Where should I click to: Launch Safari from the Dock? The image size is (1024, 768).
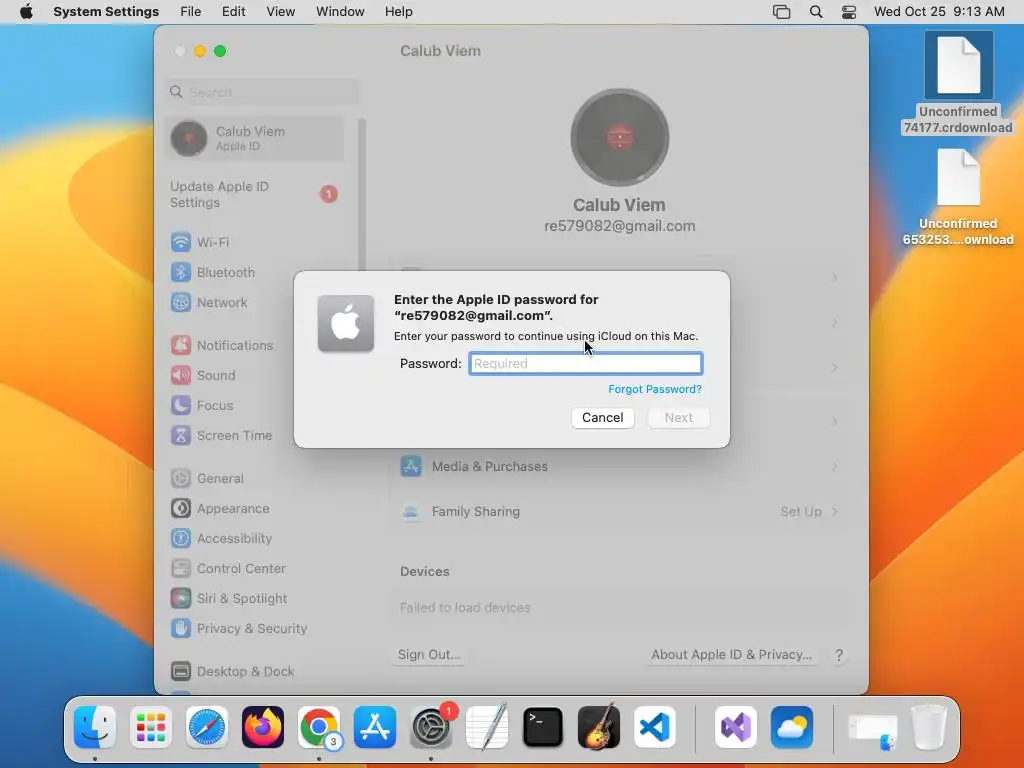[x=207, y=727]
